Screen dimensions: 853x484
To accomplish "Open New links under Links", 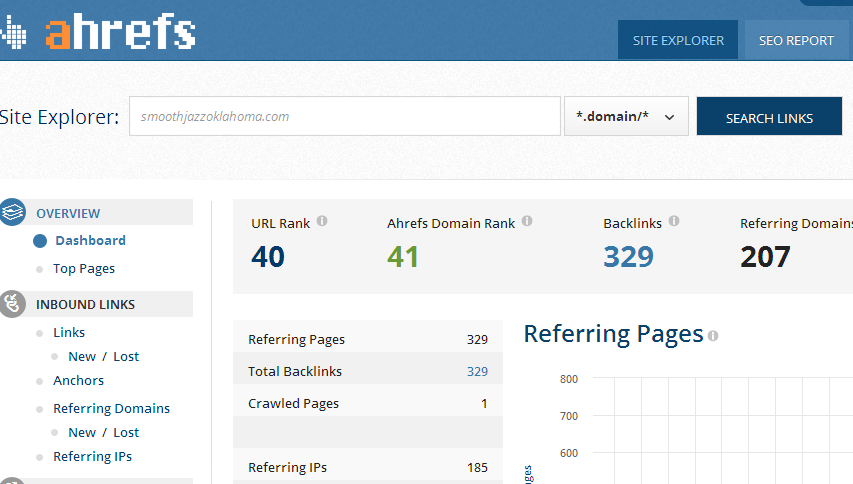I will 82,357.
